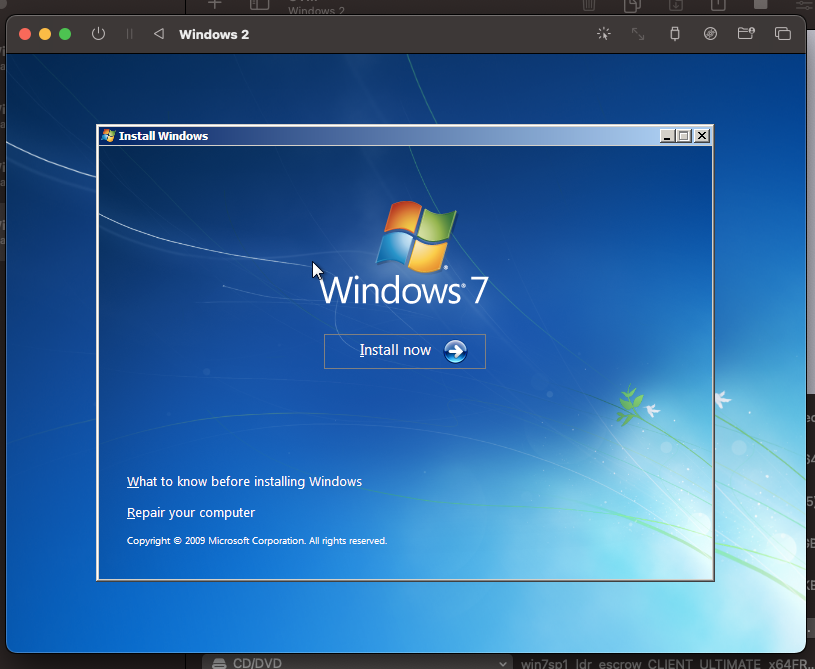Image resolution: width=815 pixels, height=669 pixels.
Task: Toggle the sidebar icon in UTM main window
Action: [x=259, y=4]
